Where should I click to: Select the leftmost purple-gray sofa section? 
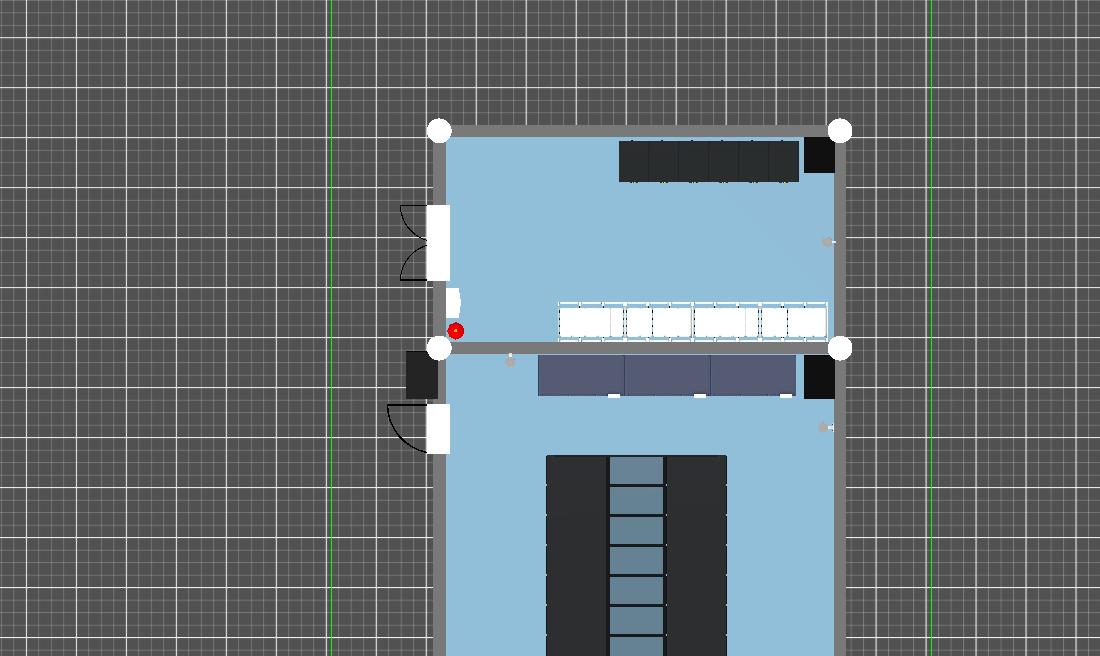tap(581, 375)
